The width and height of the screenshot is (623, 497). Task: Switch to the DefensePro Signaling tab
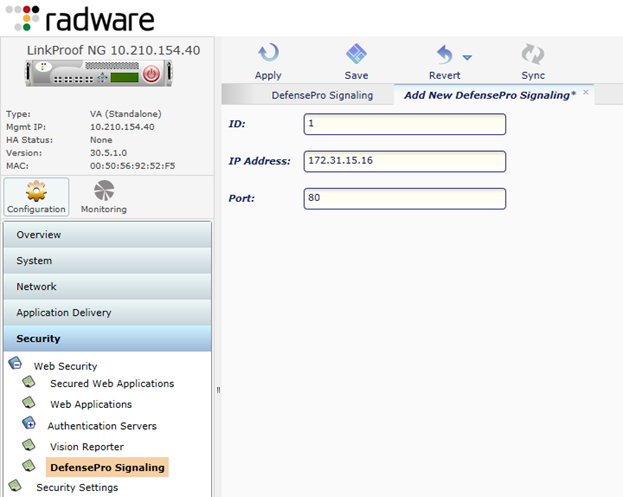(322, 95)
